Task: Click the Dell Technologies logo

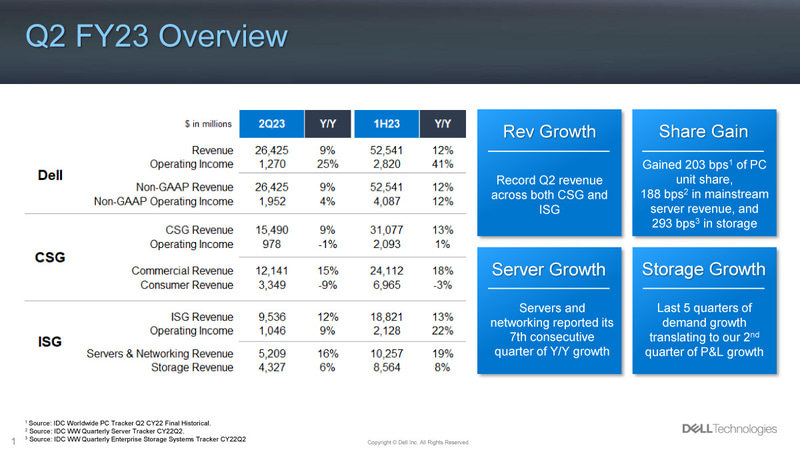Action: click(730, 429)
